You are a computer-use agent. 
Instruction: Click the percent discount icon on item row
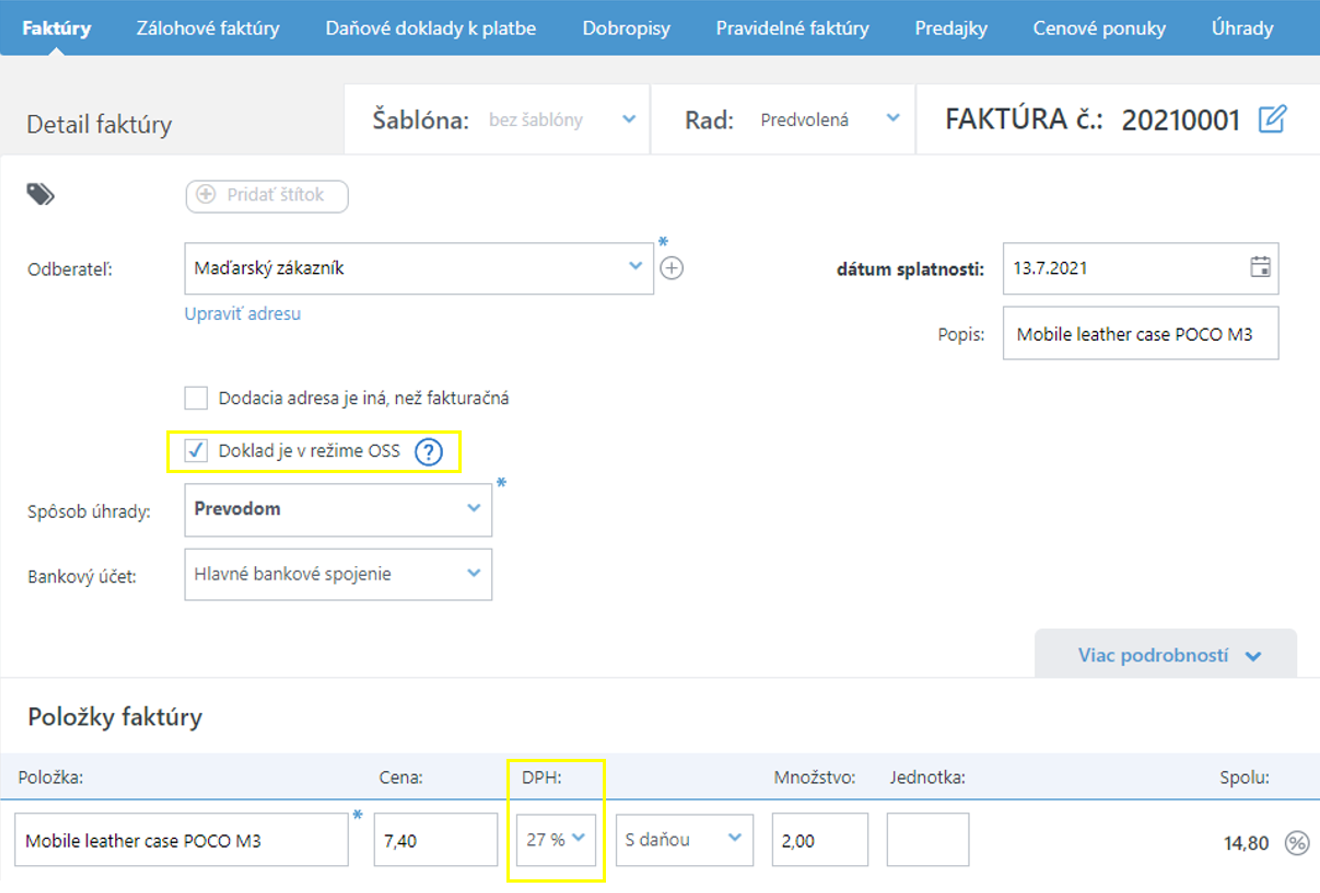click(x=1297, y=843)
